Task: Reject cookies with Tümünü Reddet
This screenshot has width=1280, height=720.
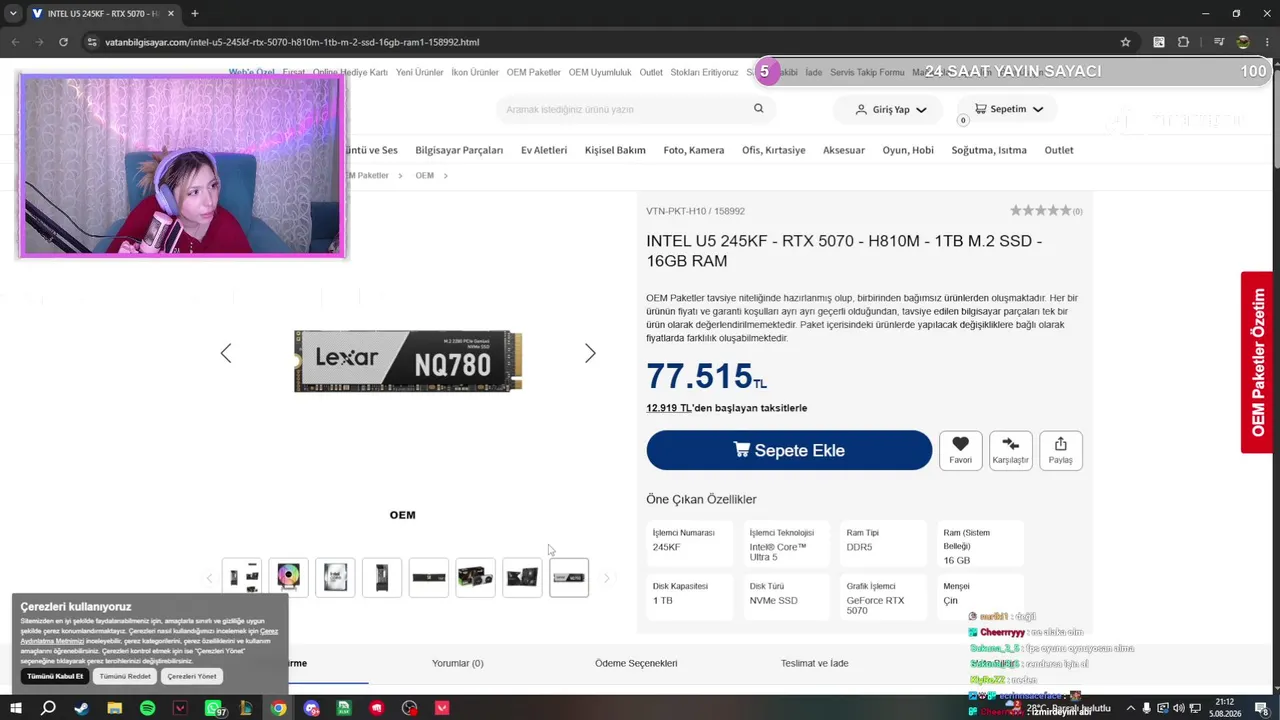Action: click(125, 676)
